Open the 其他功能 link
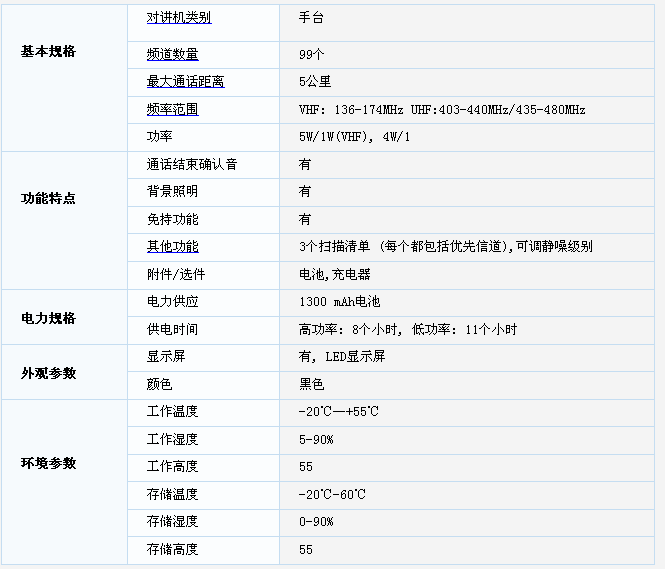This screenshot has width=665, height=569. coord(172,246)
